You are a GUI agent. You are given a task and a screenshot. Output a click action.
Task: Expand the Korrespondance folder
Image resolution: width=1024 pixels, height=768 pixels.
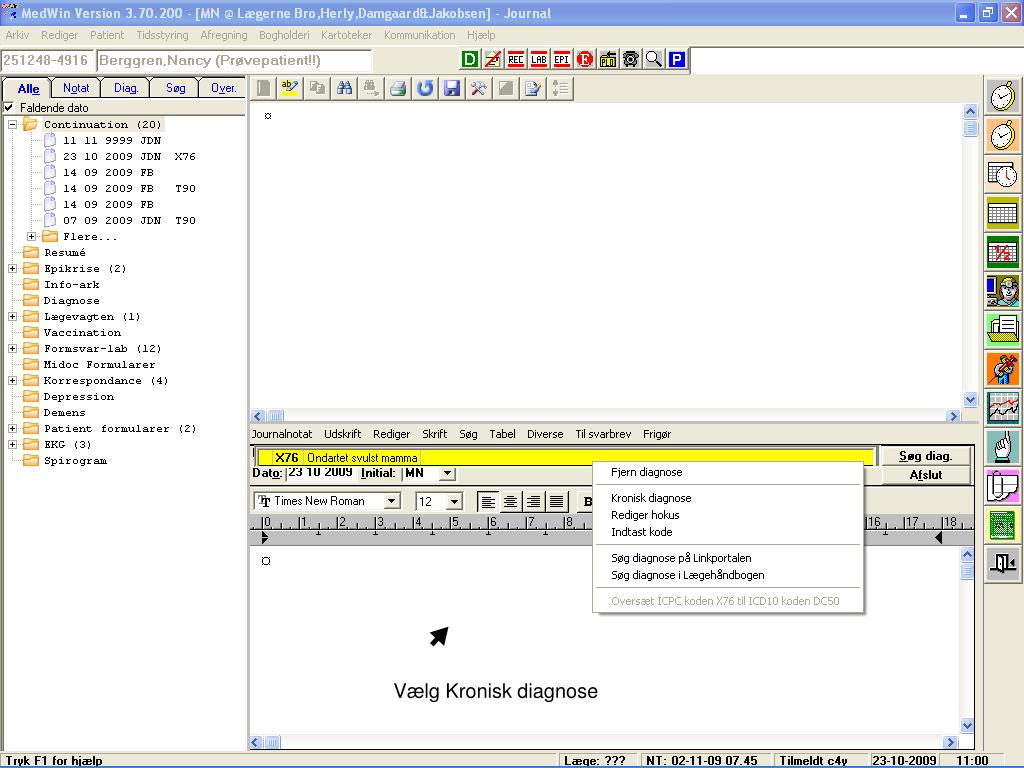(x=12, y=380)
